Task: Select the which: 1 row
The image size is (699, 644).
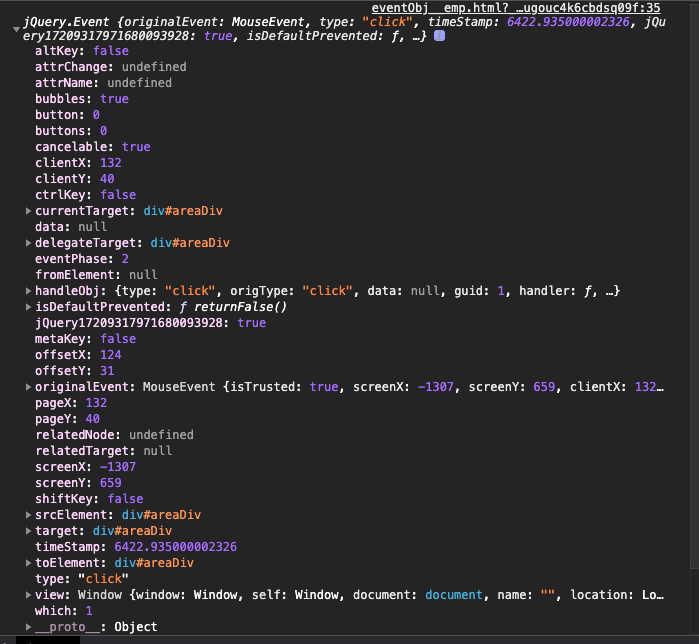Action: 64,611
